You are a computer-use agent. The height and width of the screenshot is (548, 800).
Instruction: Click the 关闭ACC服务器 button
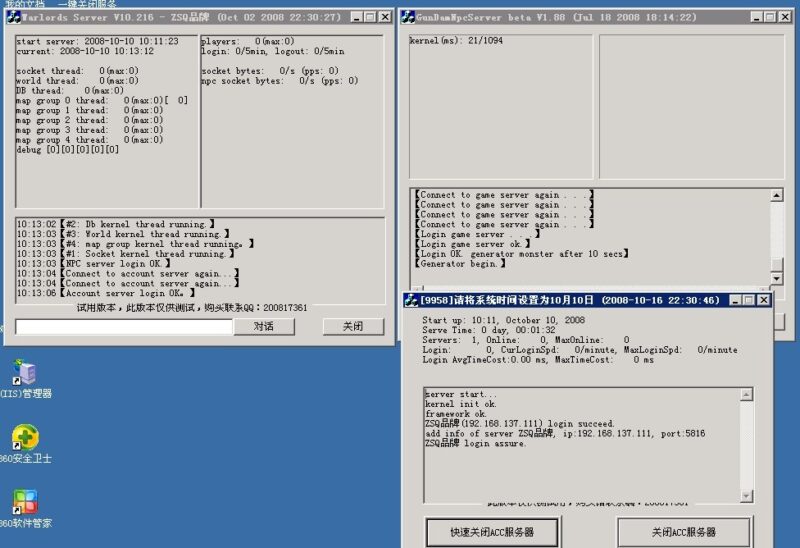click(682, 531)
